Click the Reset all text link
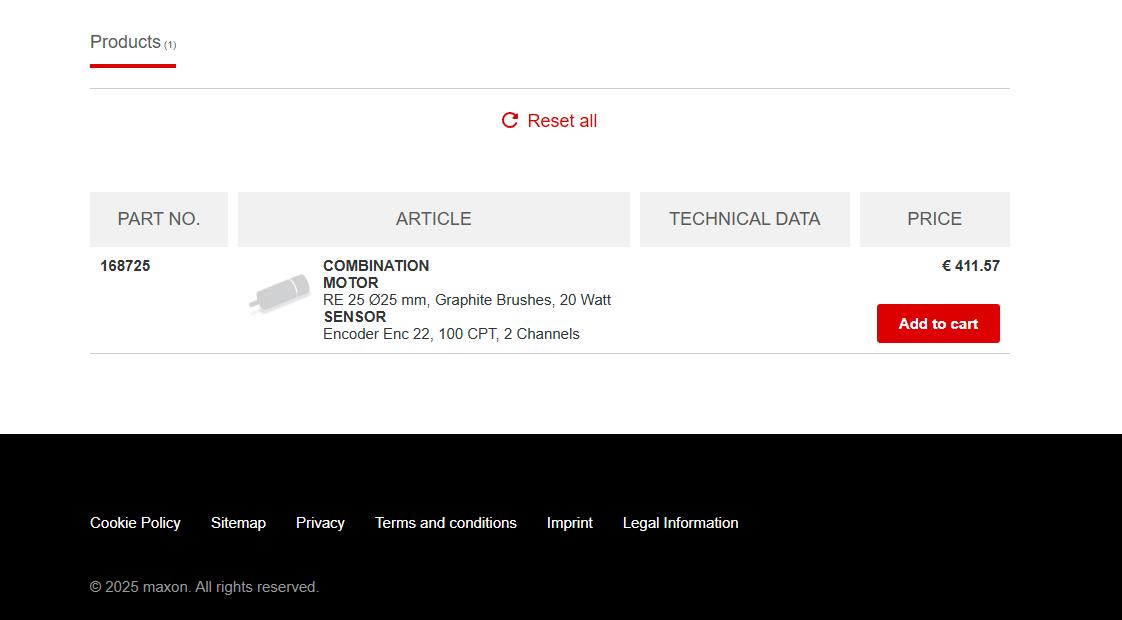Image resolution: width=1122 pixels, height=620 pixels. click(x=562, y=121)
